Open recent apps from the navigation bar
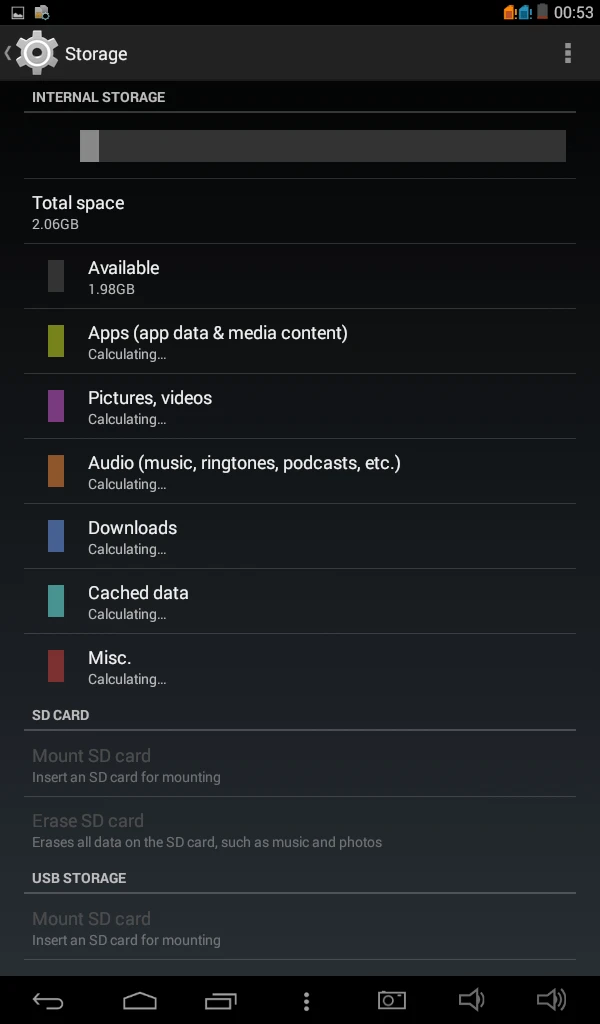Screen dimensions: 600x1024 (221, 999)
